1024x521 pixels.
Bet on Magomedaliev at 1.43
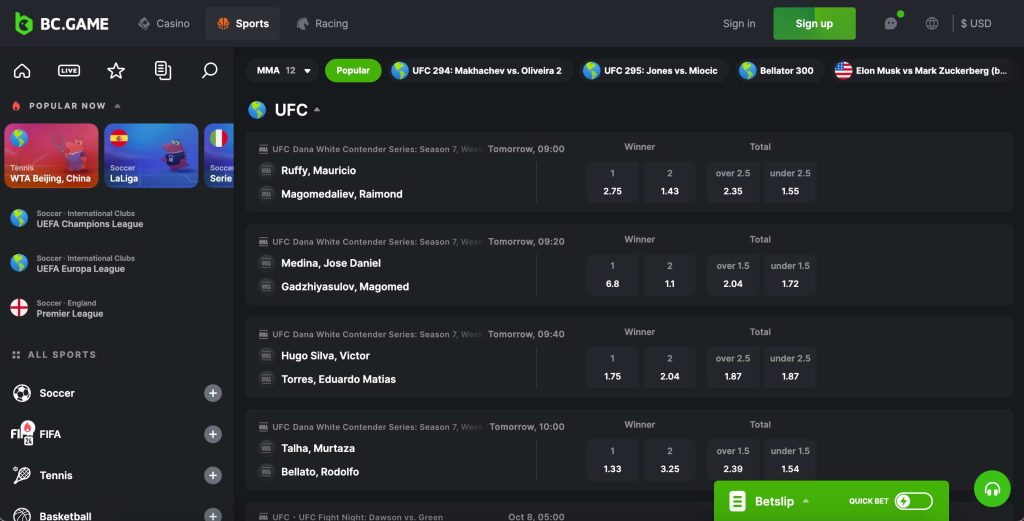pos(669,182)
